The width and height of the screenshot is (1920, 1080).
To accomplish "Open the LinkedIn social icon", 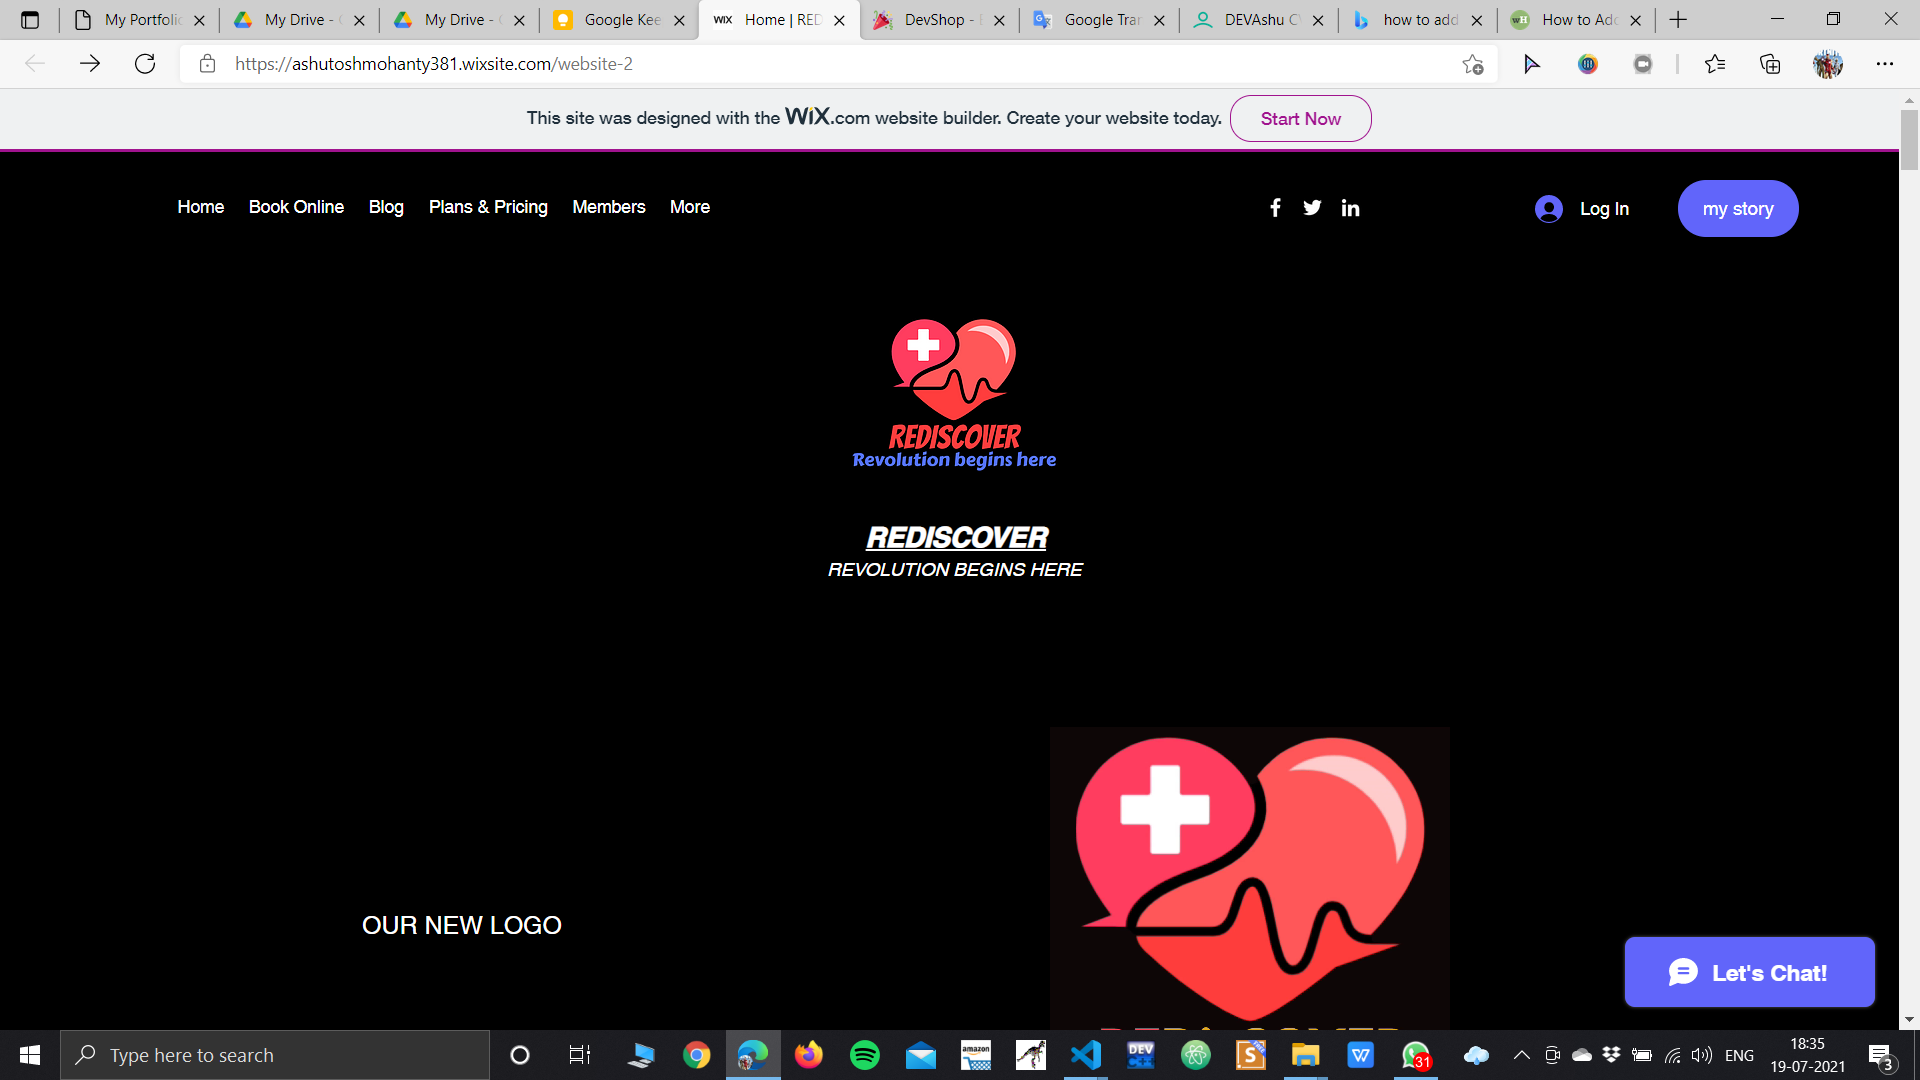I will tap(1350, 208).
